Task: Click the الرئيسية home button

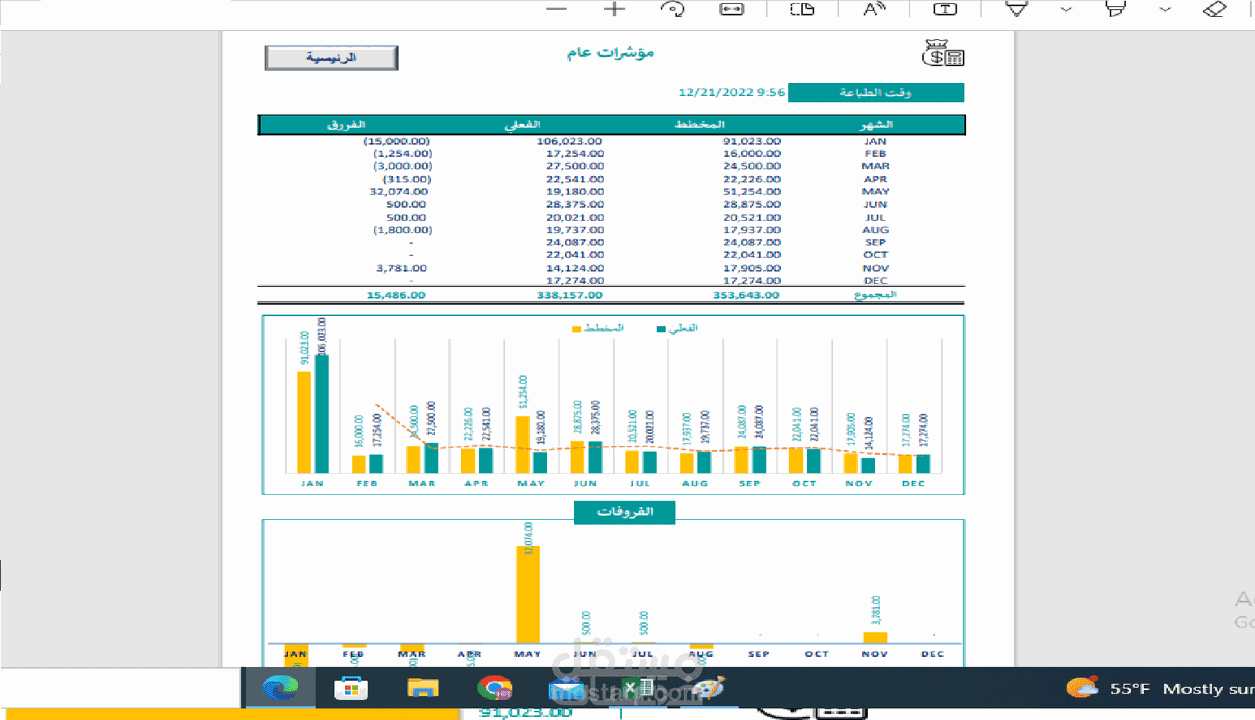Action: [331, 58]
